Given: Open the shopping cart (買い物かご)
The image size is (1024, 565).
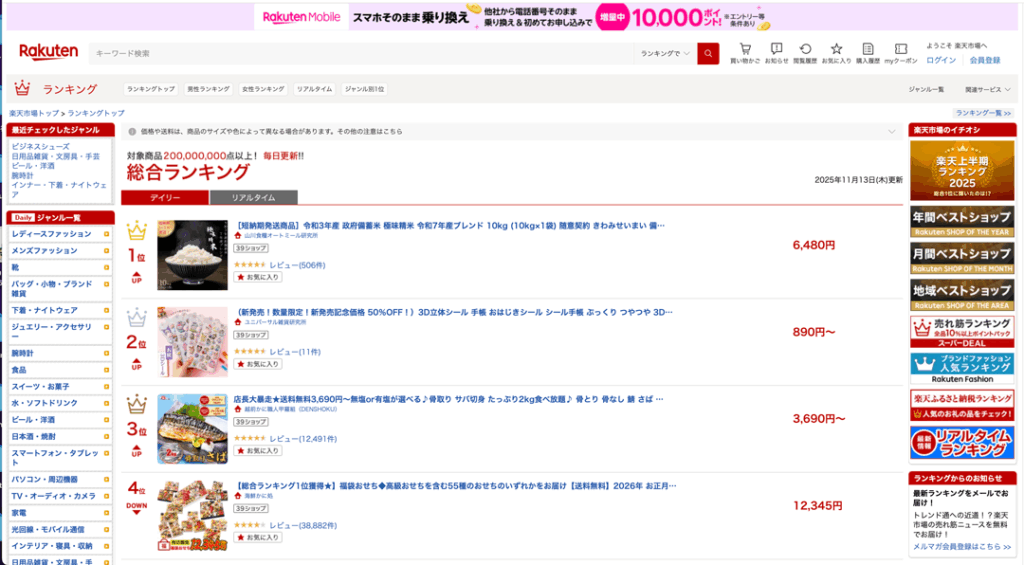Looking at the screenshot, I should coord(744,52).
